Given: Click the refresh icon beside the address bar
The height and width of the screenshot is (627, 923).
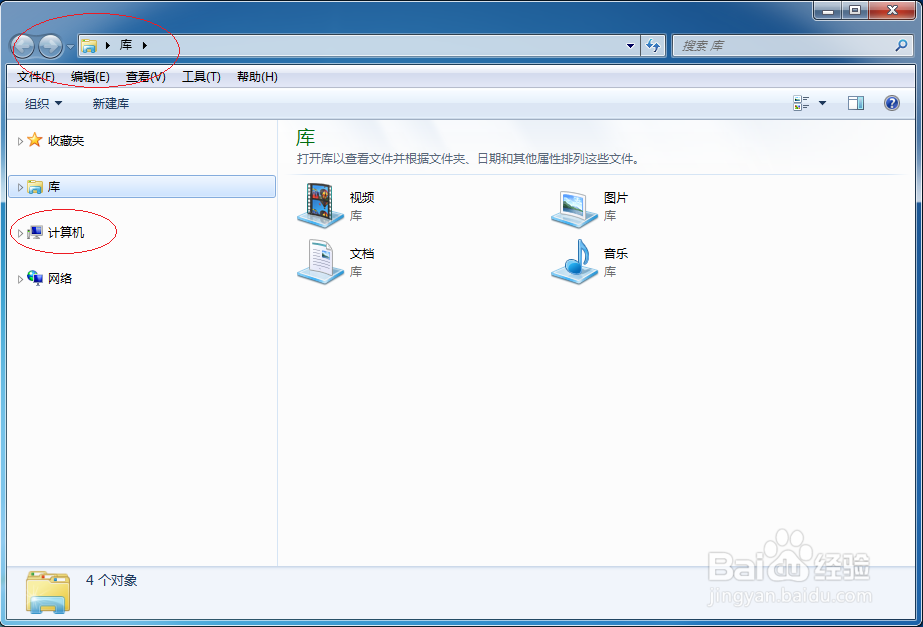Looking at the screenshot, I should click(651, 45).
